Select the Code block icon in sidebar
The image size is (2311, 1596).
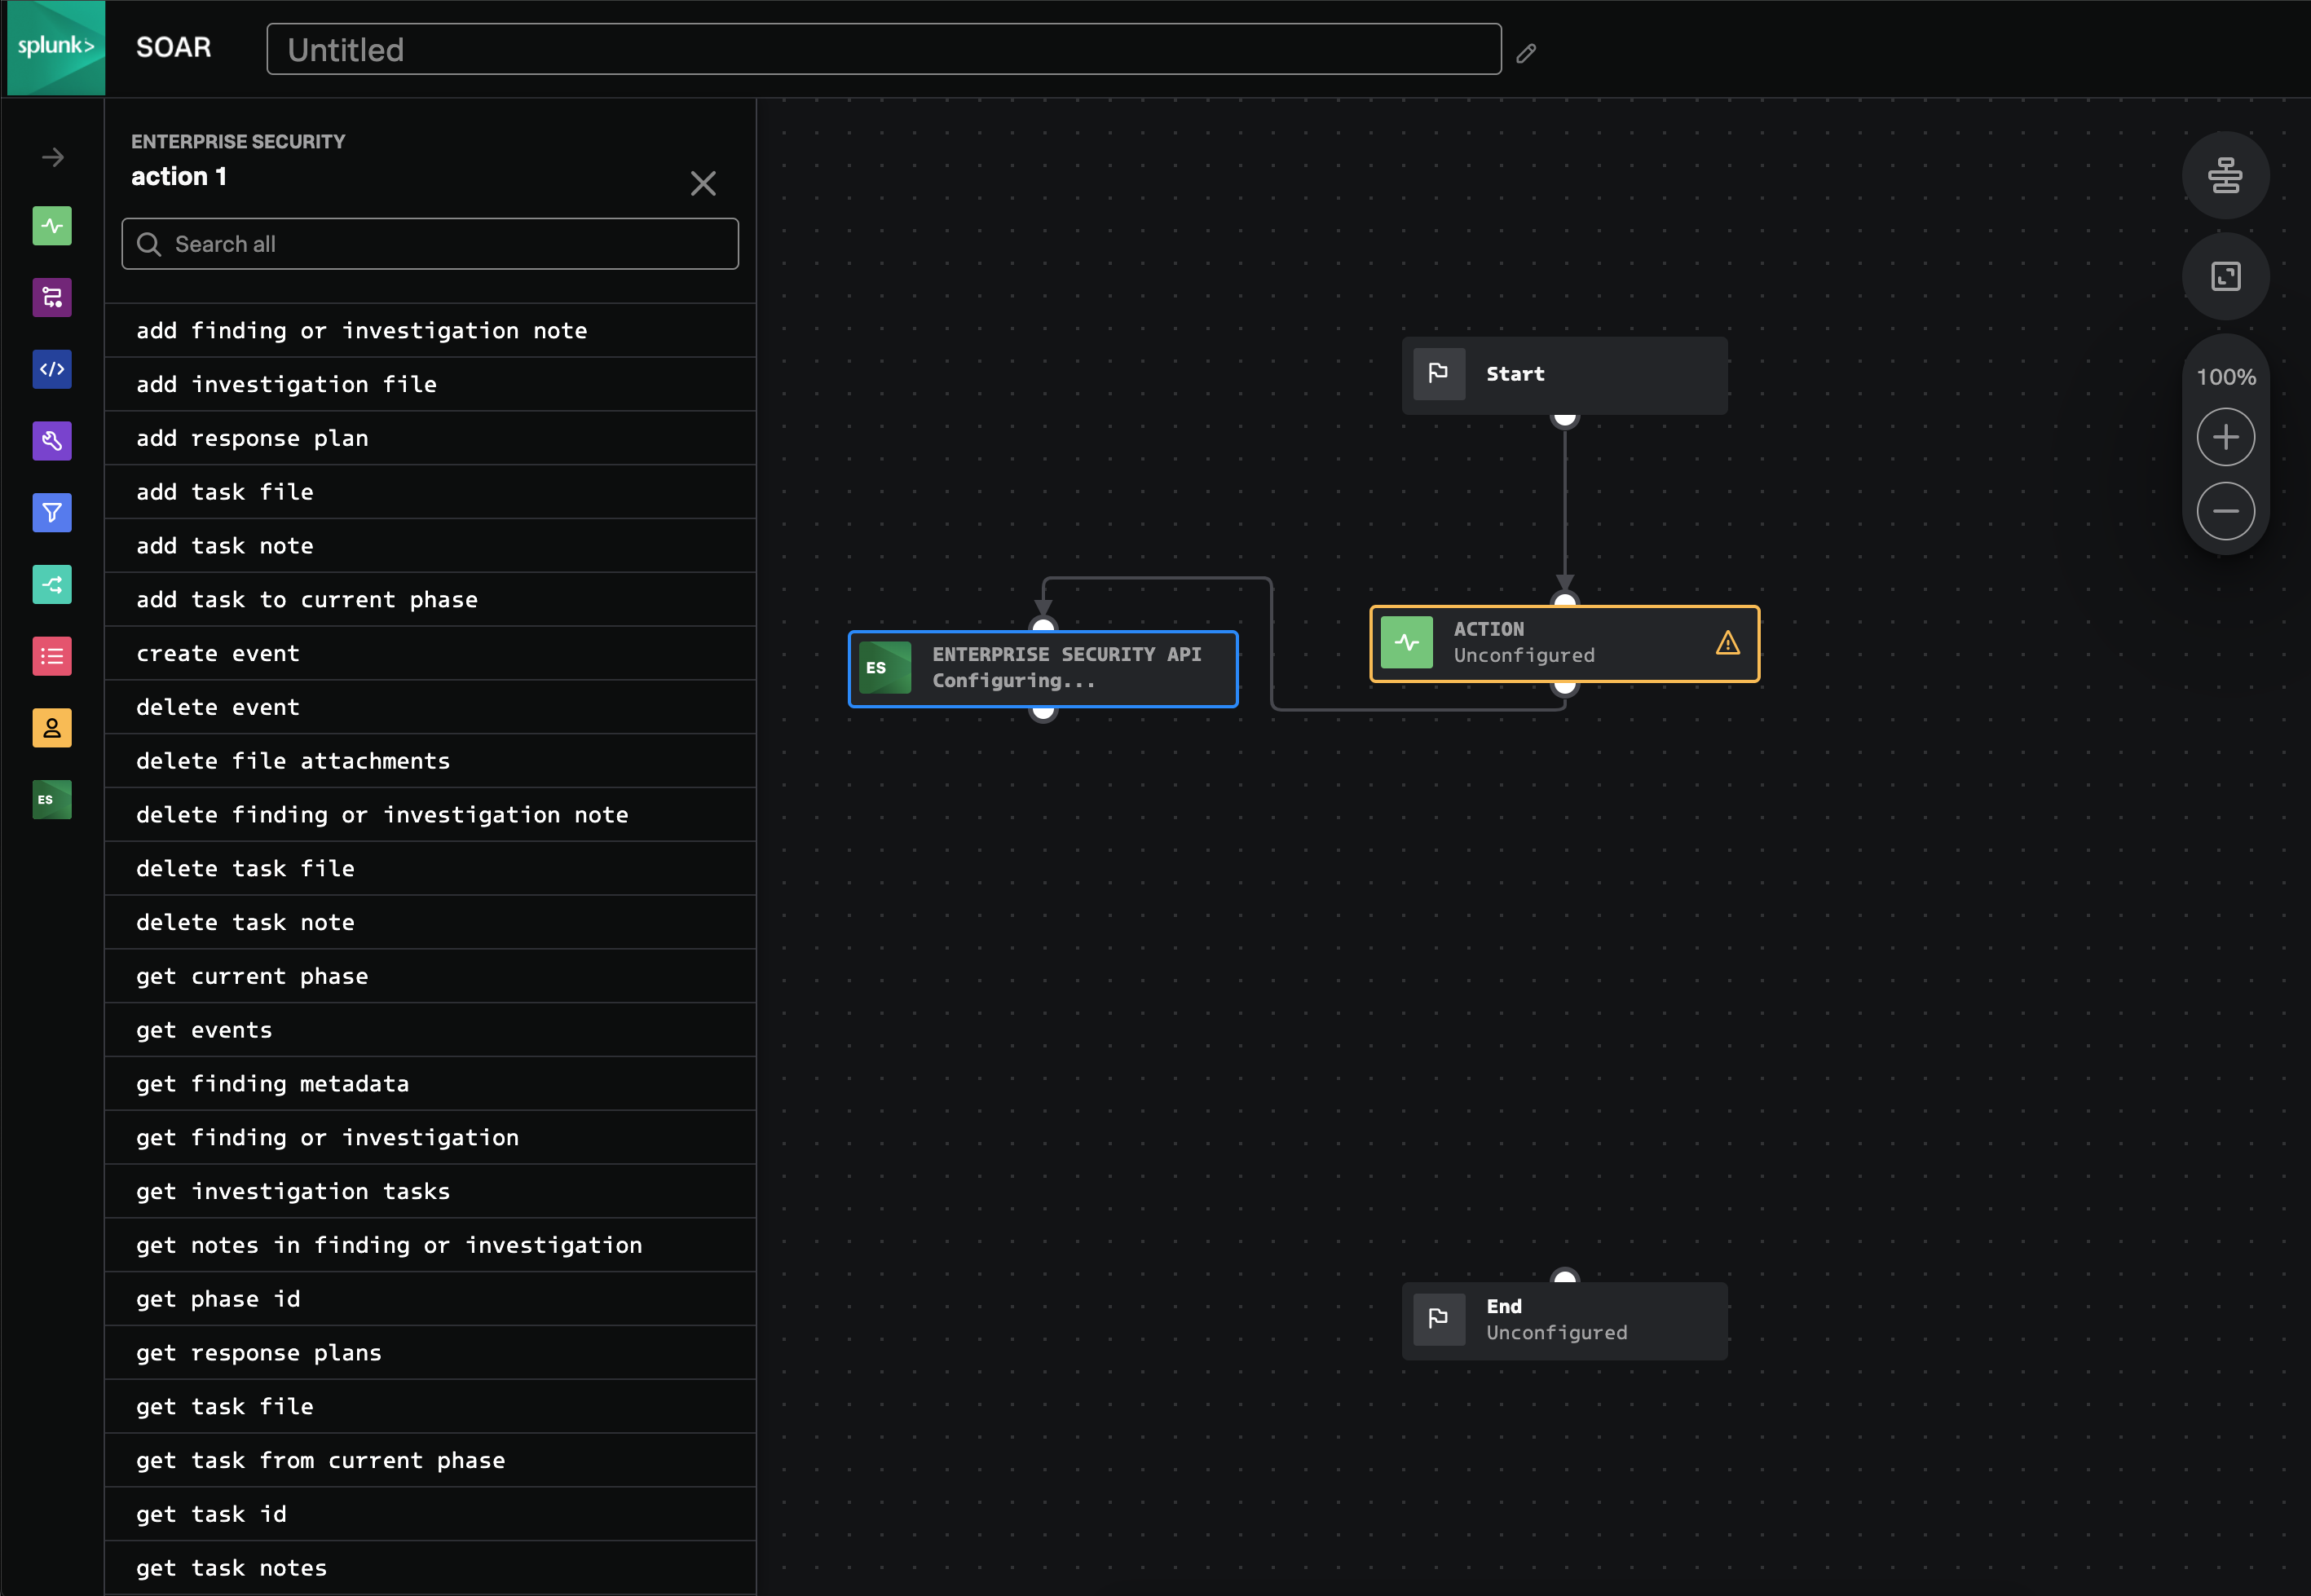coord(52,369)
